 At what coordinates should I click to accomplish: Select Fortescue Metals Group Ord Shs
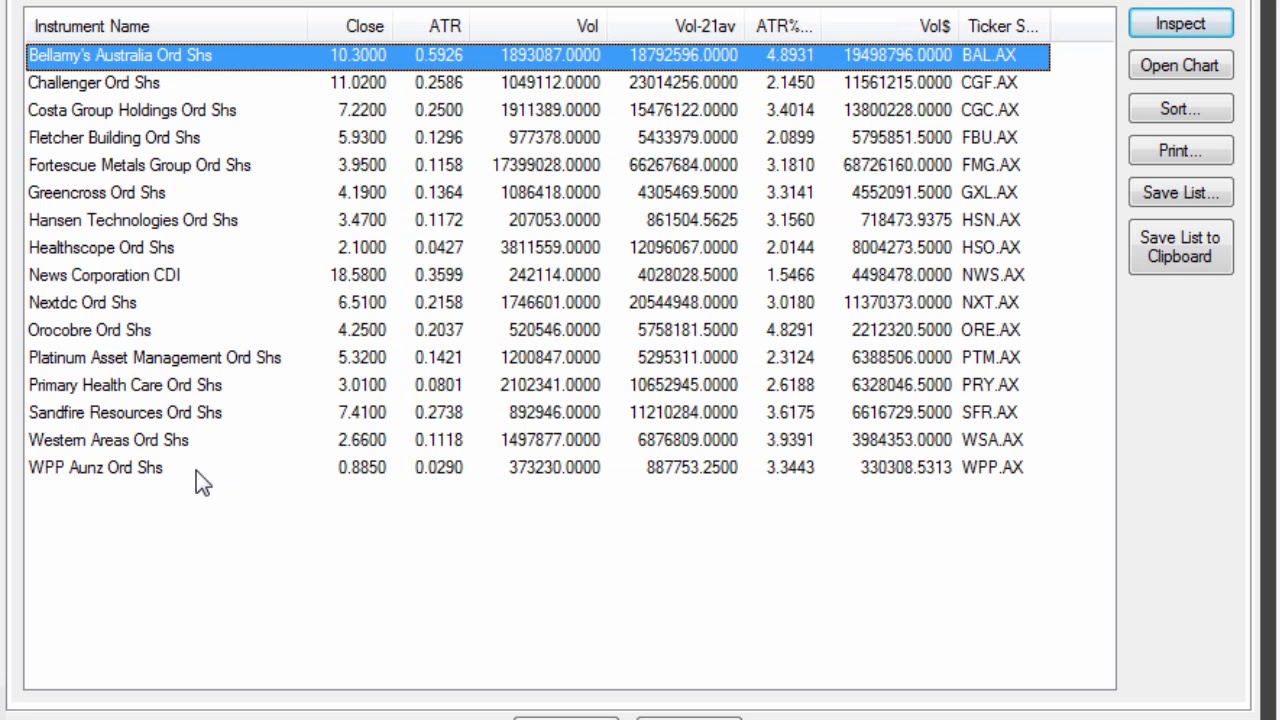coord(538,165)
